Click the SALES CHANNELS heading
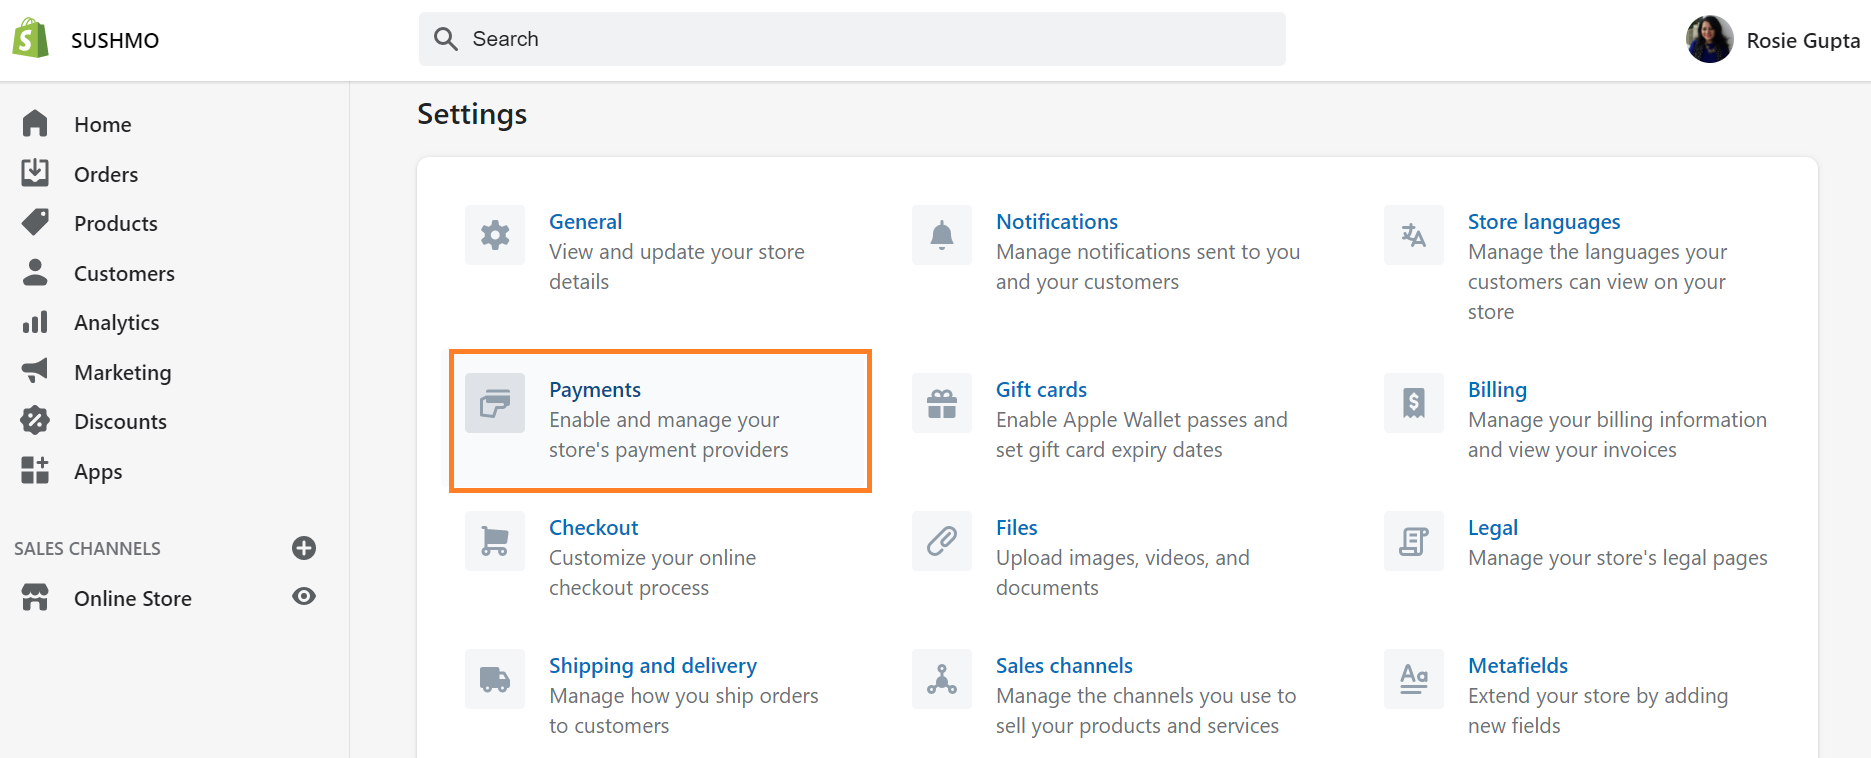This screenshot has height=758, width=1871. 87,548
